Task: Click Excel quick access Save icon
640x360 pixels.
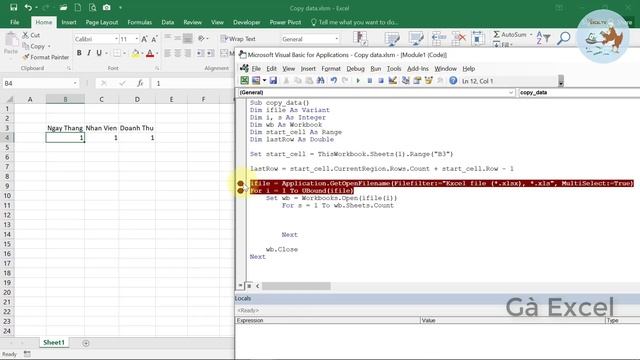Action: [13, 7]
